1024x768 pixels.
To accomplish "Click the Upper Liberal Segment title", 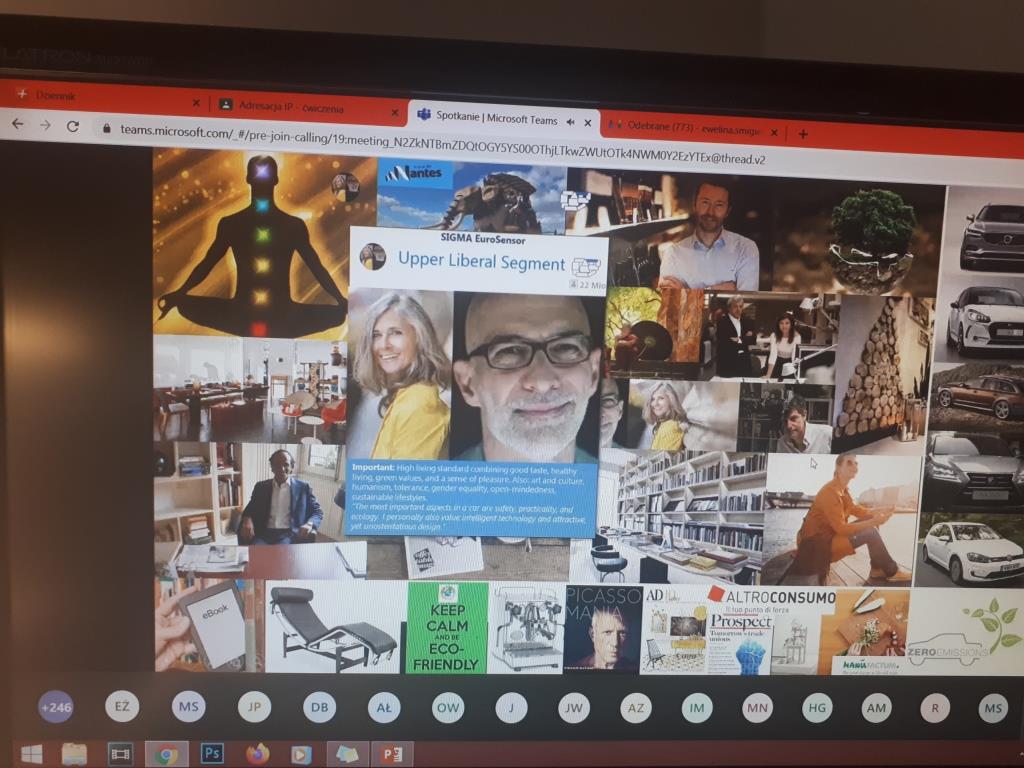I will coord(481,262).
